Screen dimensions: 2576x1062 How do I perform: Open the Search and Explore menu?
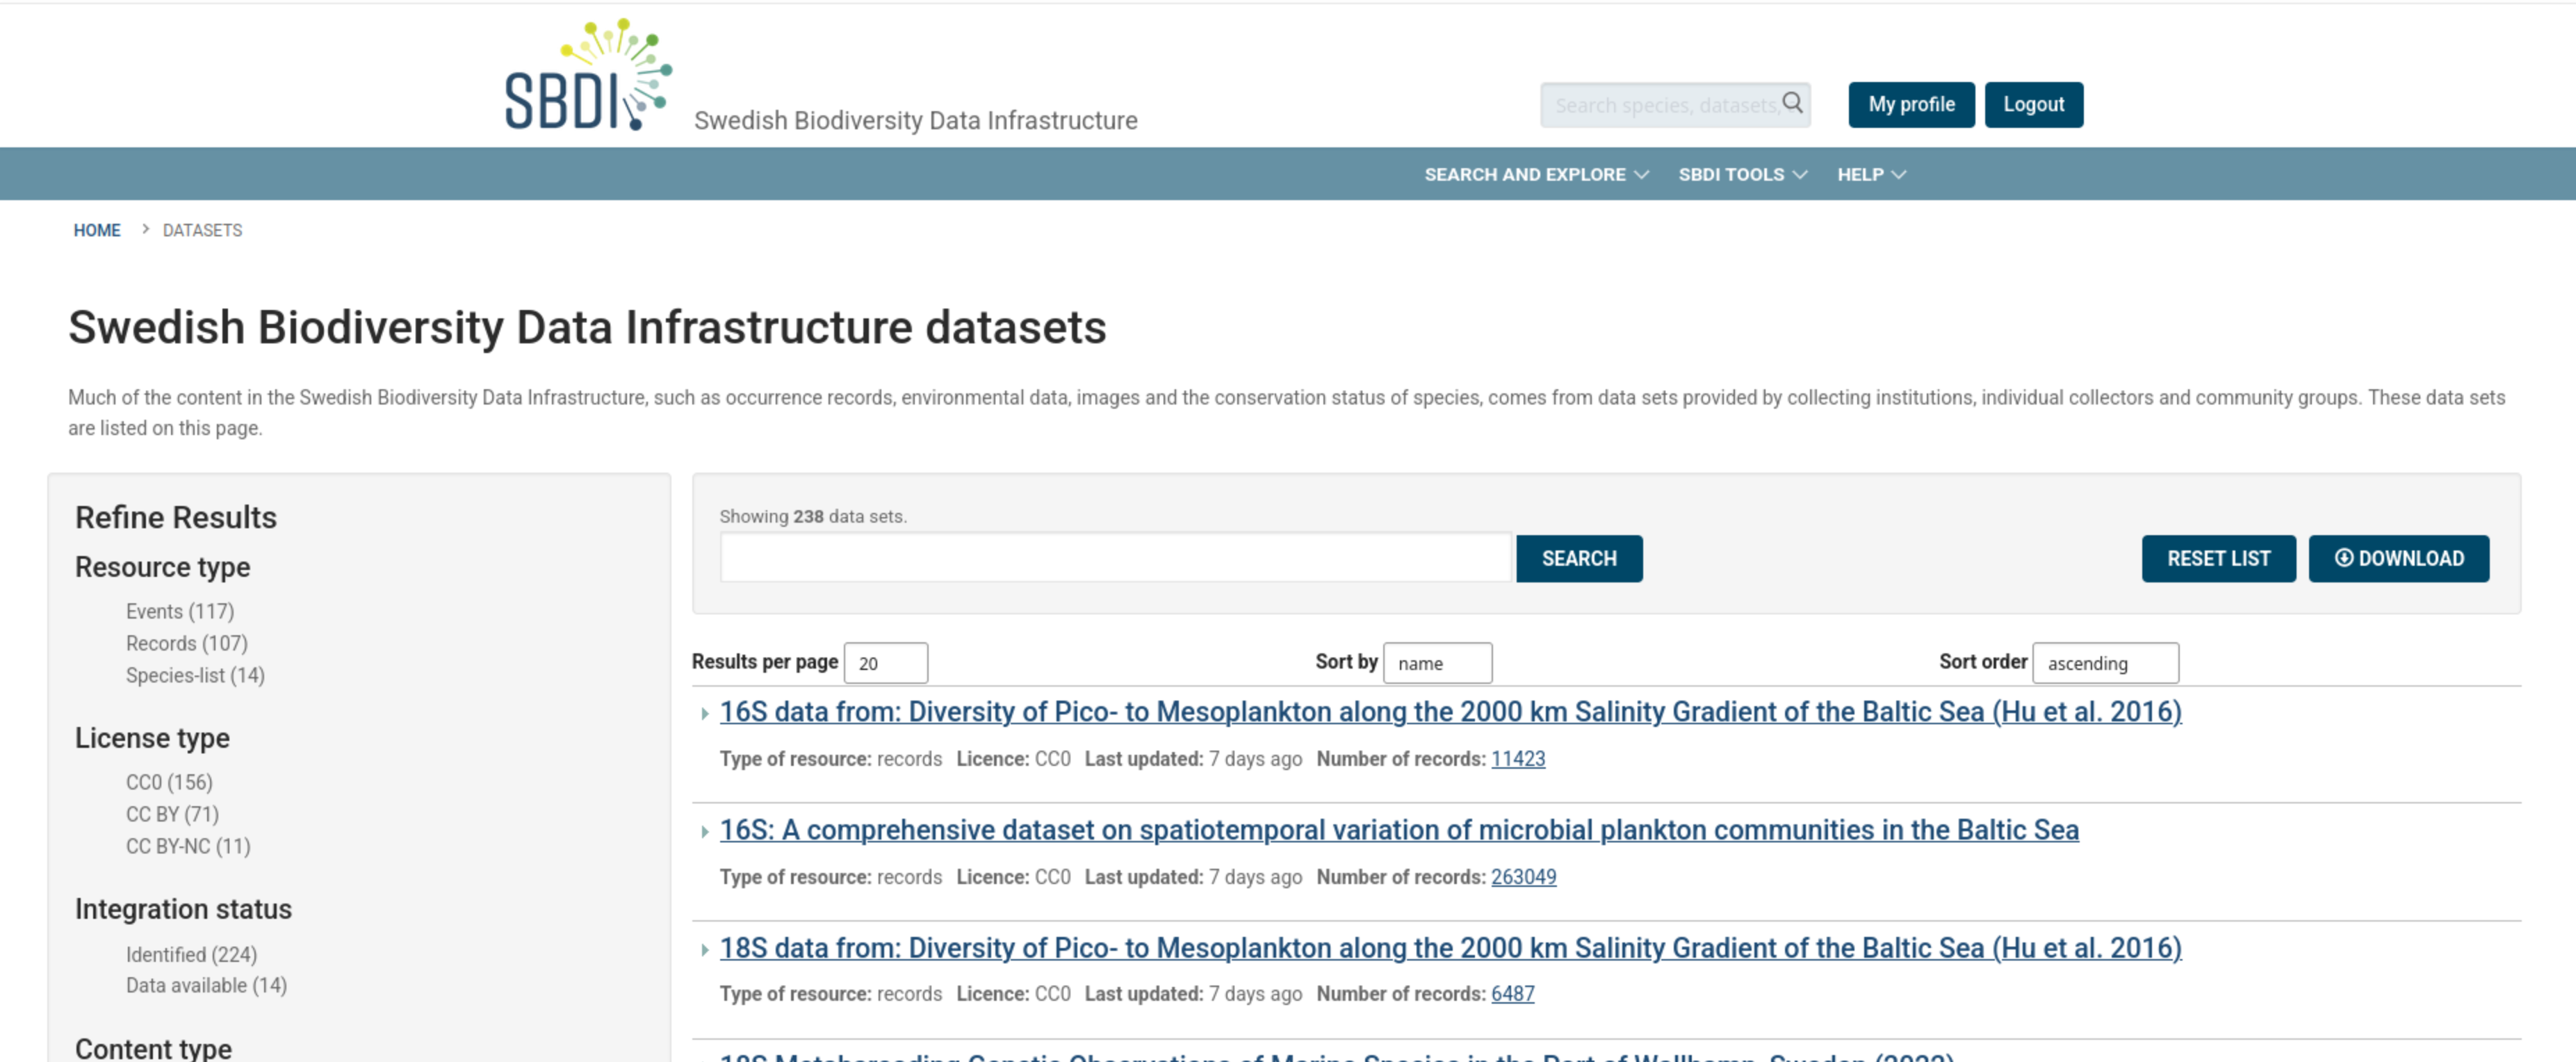pos(1535,175)
